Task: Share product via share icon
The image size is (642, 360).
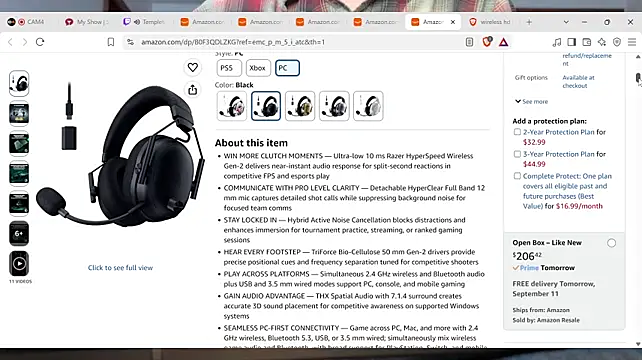Action: (193, 90)
